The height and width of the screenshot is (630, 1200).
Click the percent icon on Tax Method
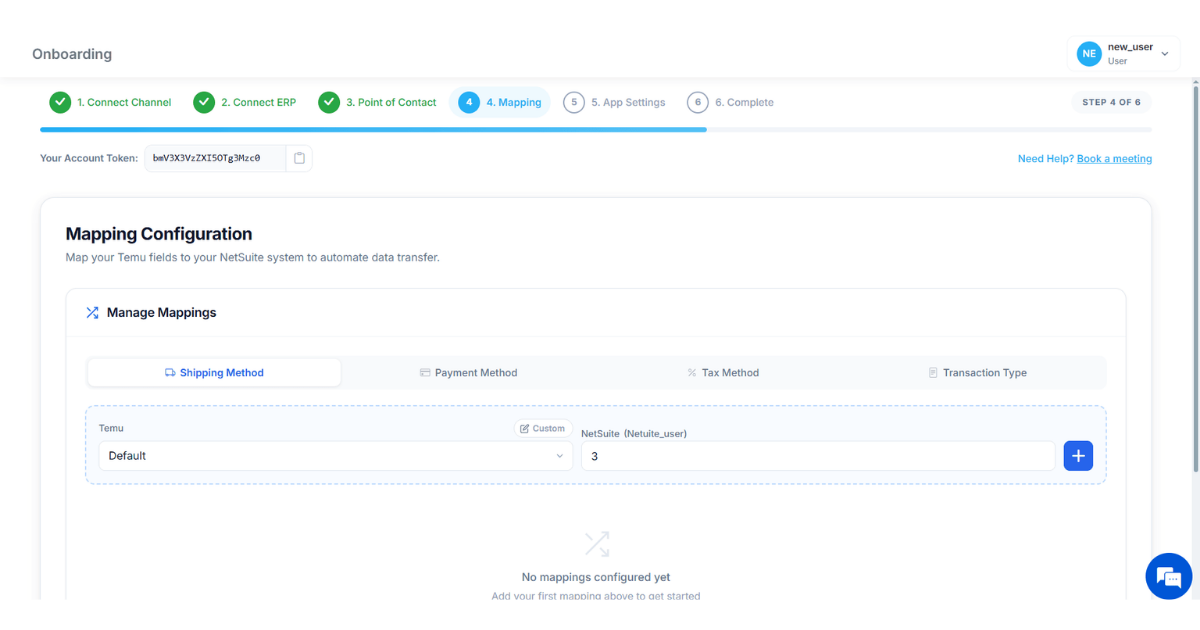(x=692, y=373)
